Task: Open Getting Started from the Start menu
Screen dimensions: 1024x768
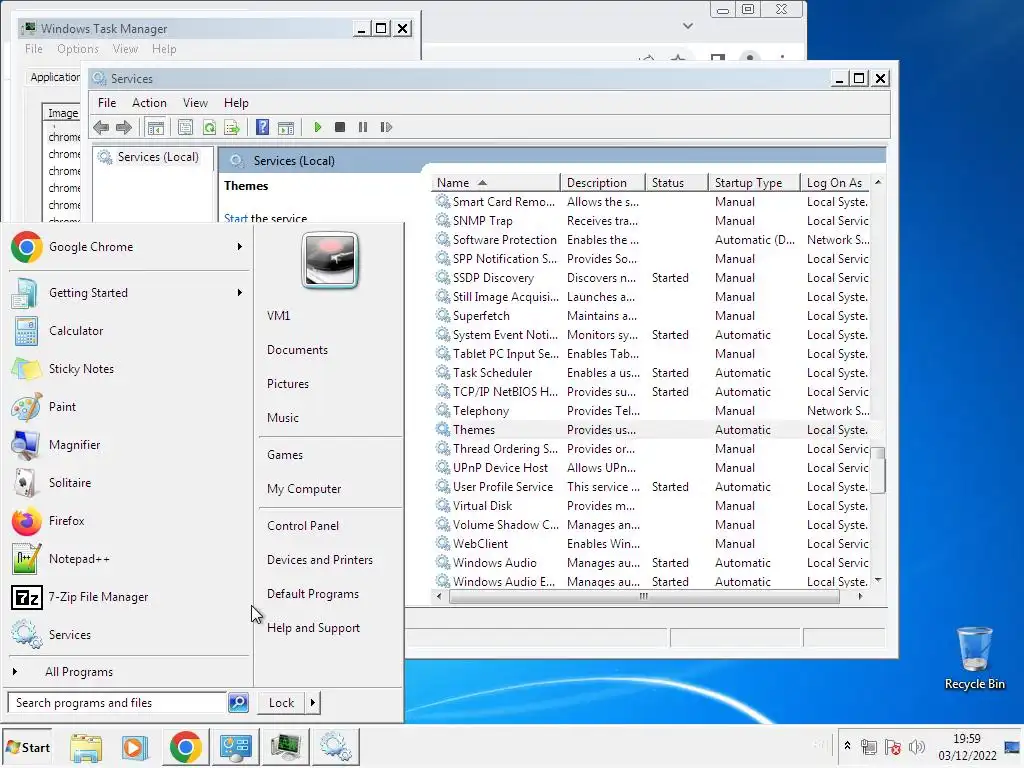Action: pyautogui.click(x=129, y=293)
